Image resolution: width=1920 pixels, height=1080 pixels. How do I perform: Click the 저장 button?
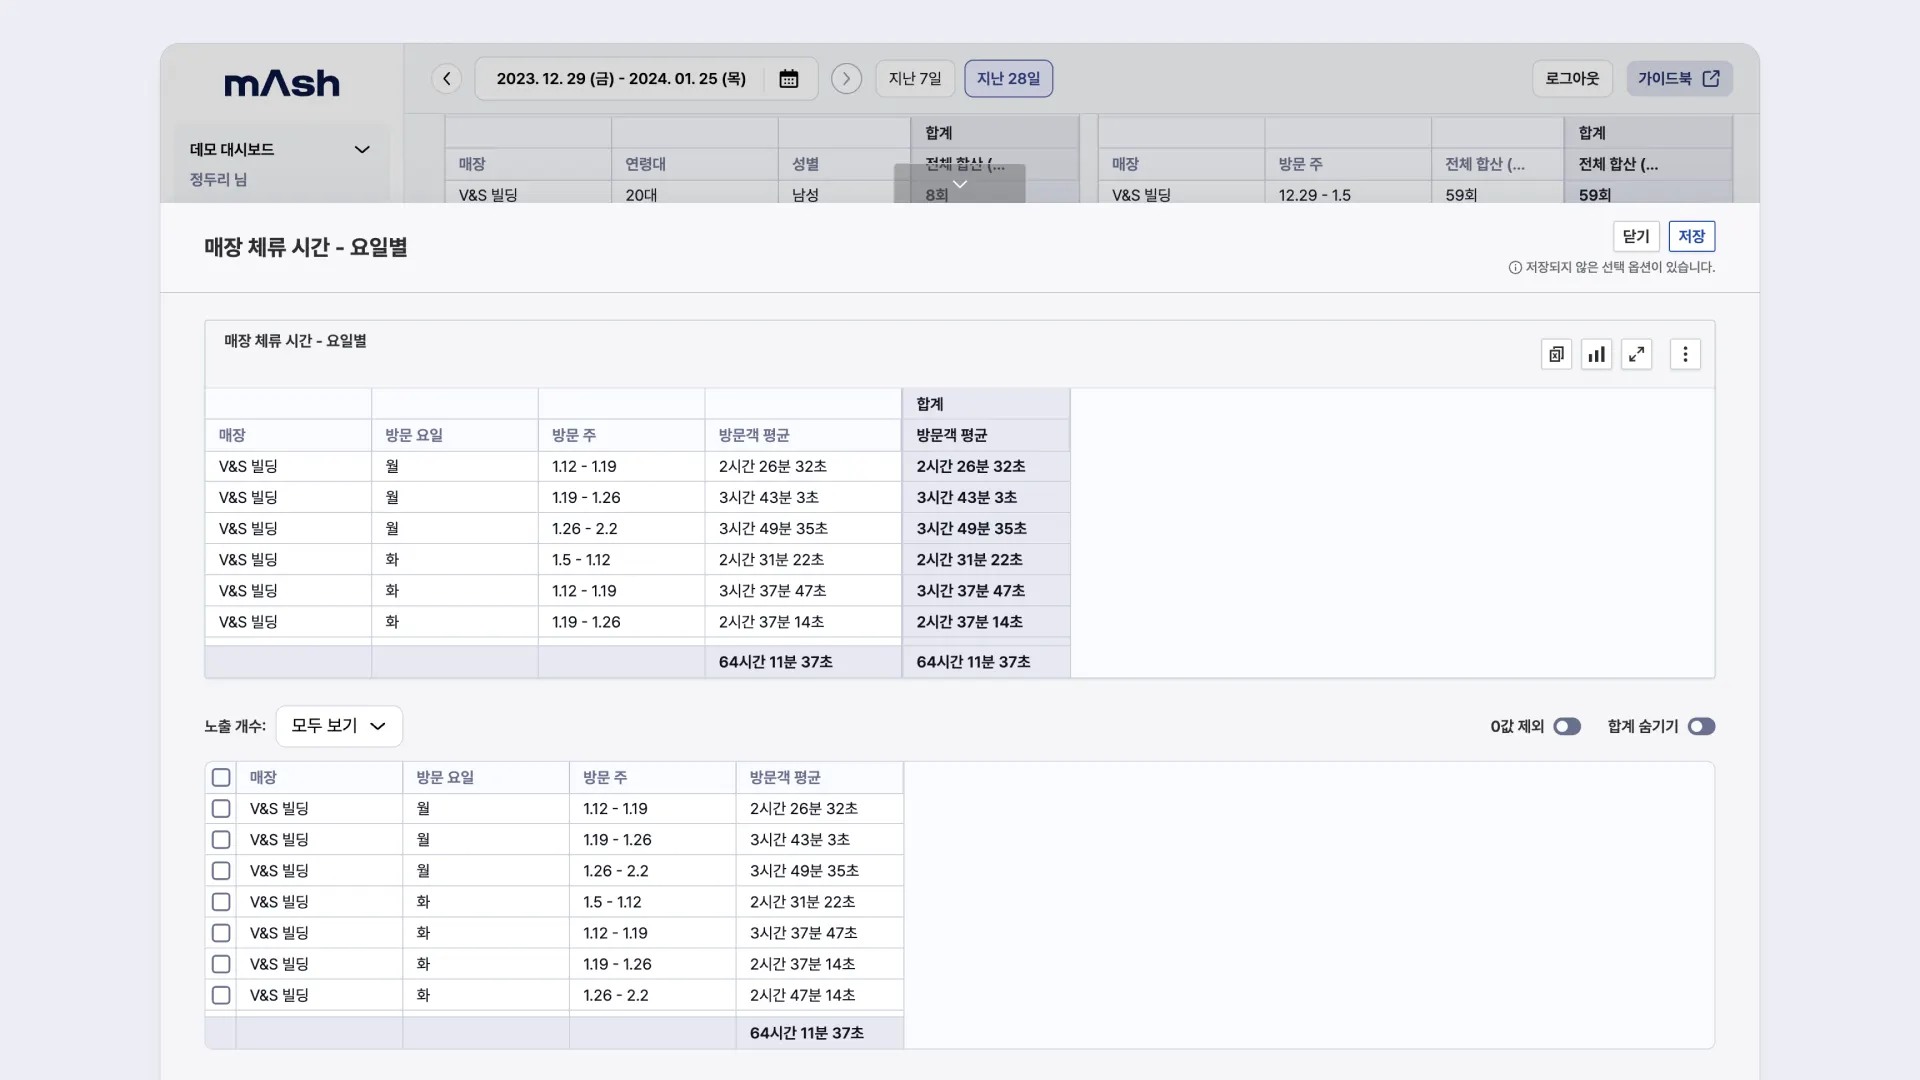point(1691,236)
